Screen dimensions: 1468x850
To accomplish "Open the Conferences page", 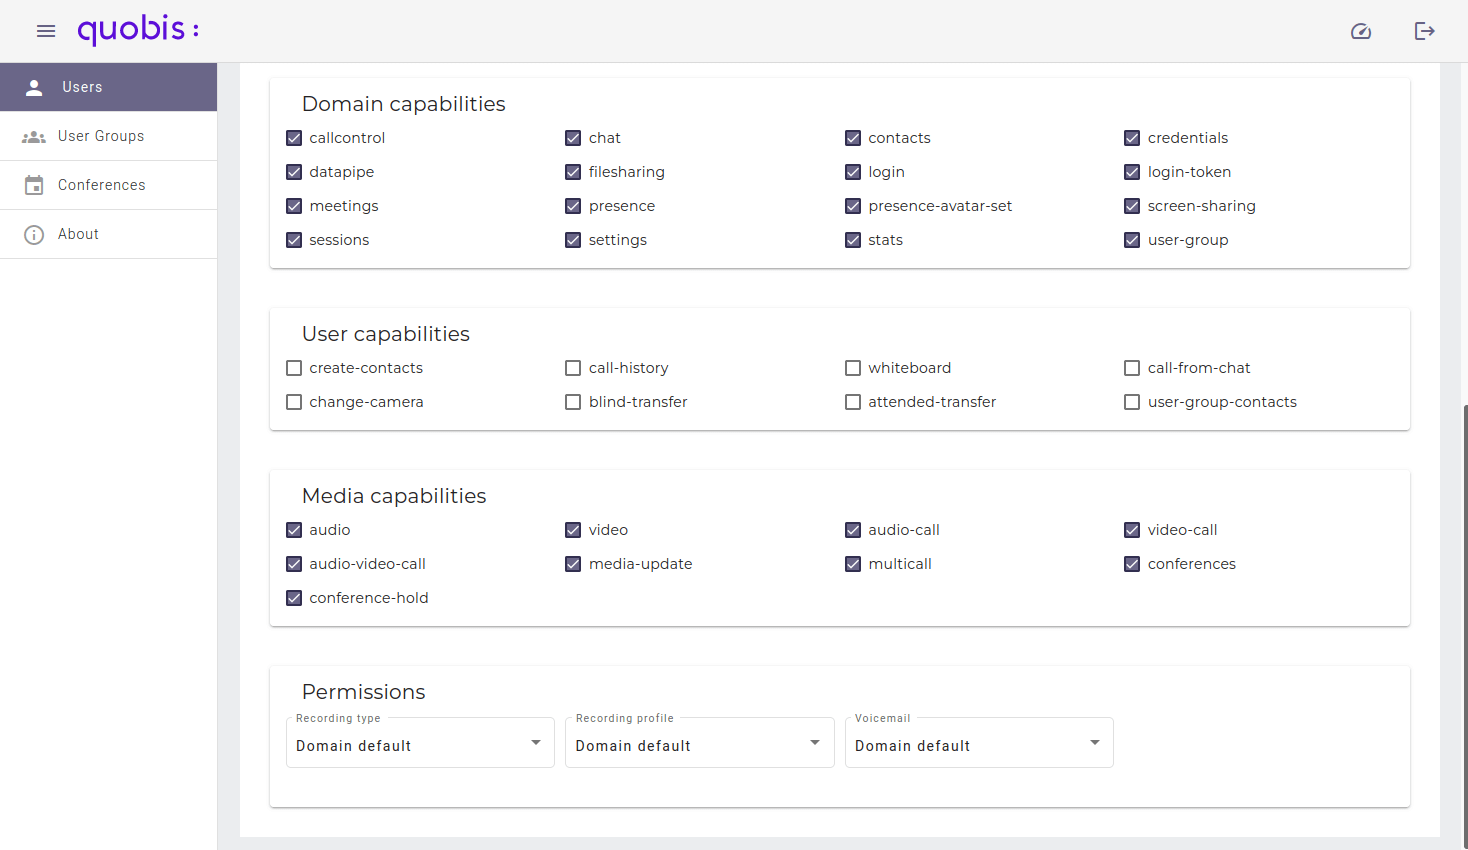I will click(108, 185).
